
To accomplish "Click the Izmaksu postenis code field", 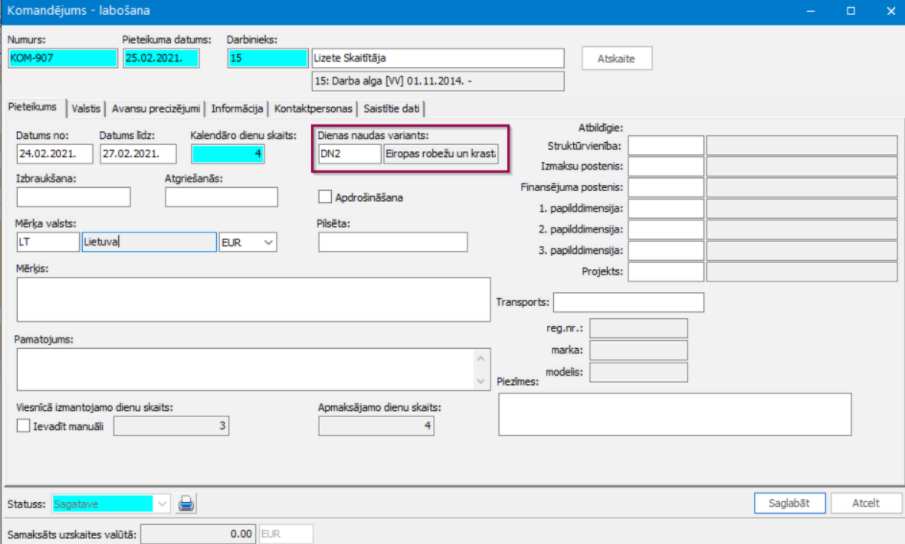I will (x=666, y=167).
